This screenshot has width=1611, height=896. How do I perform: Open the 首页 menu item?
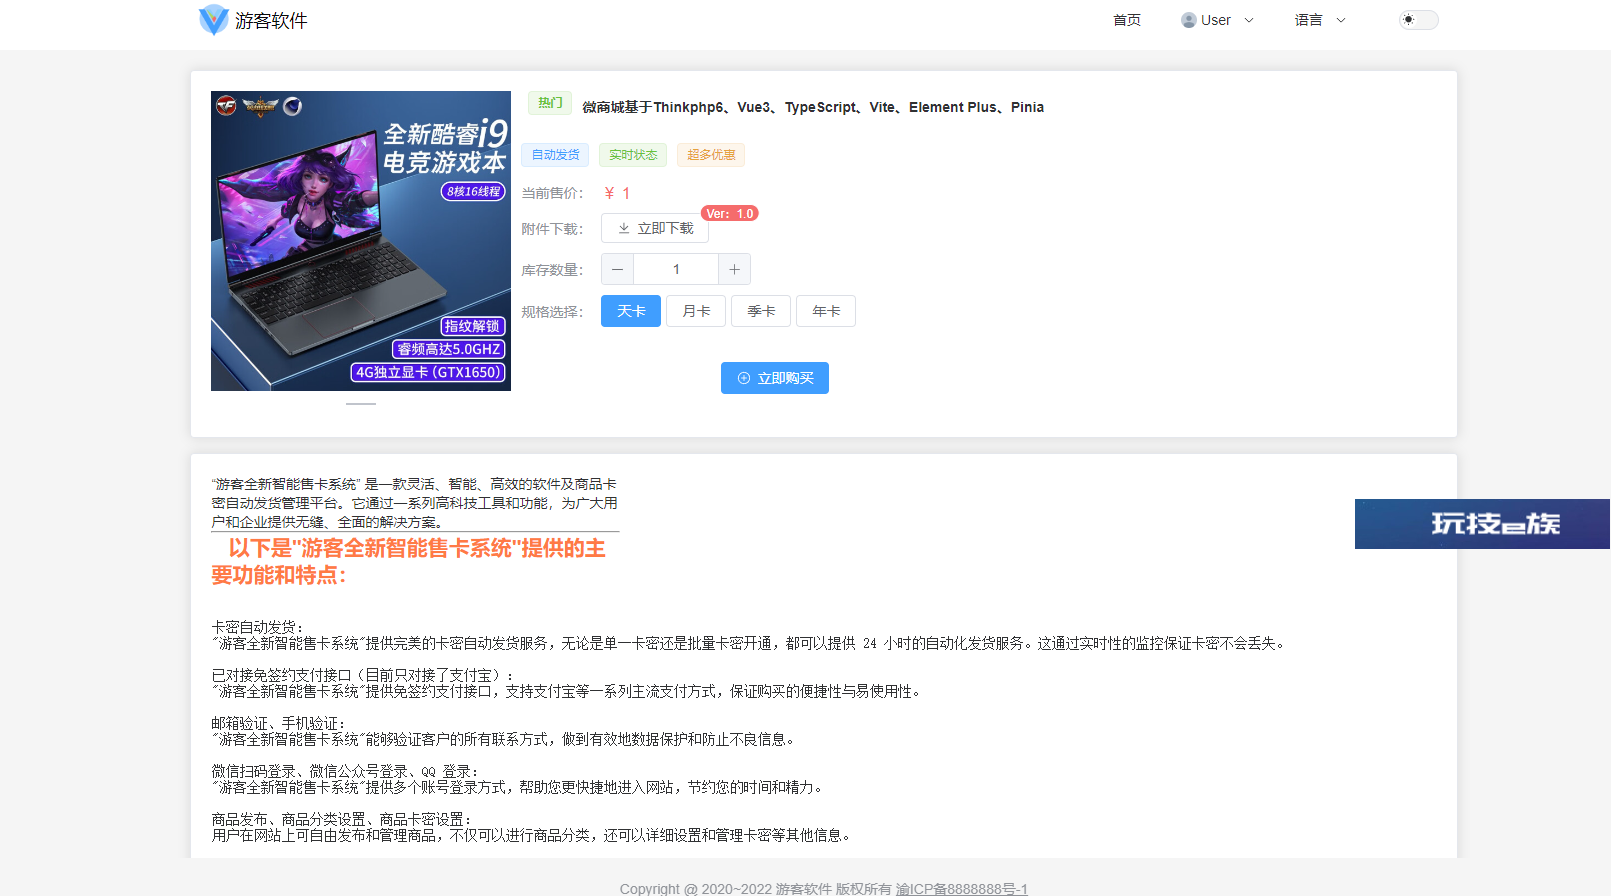pos(1127,20)
